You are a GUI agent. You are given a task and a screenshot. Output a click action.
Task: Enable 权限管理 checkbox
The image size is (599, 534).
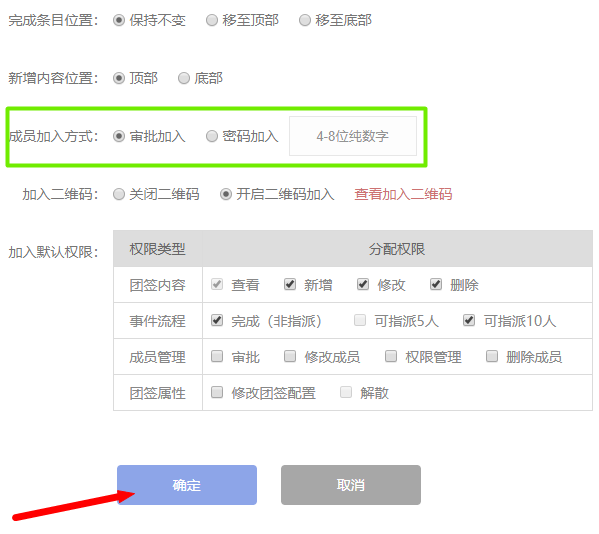391,356
